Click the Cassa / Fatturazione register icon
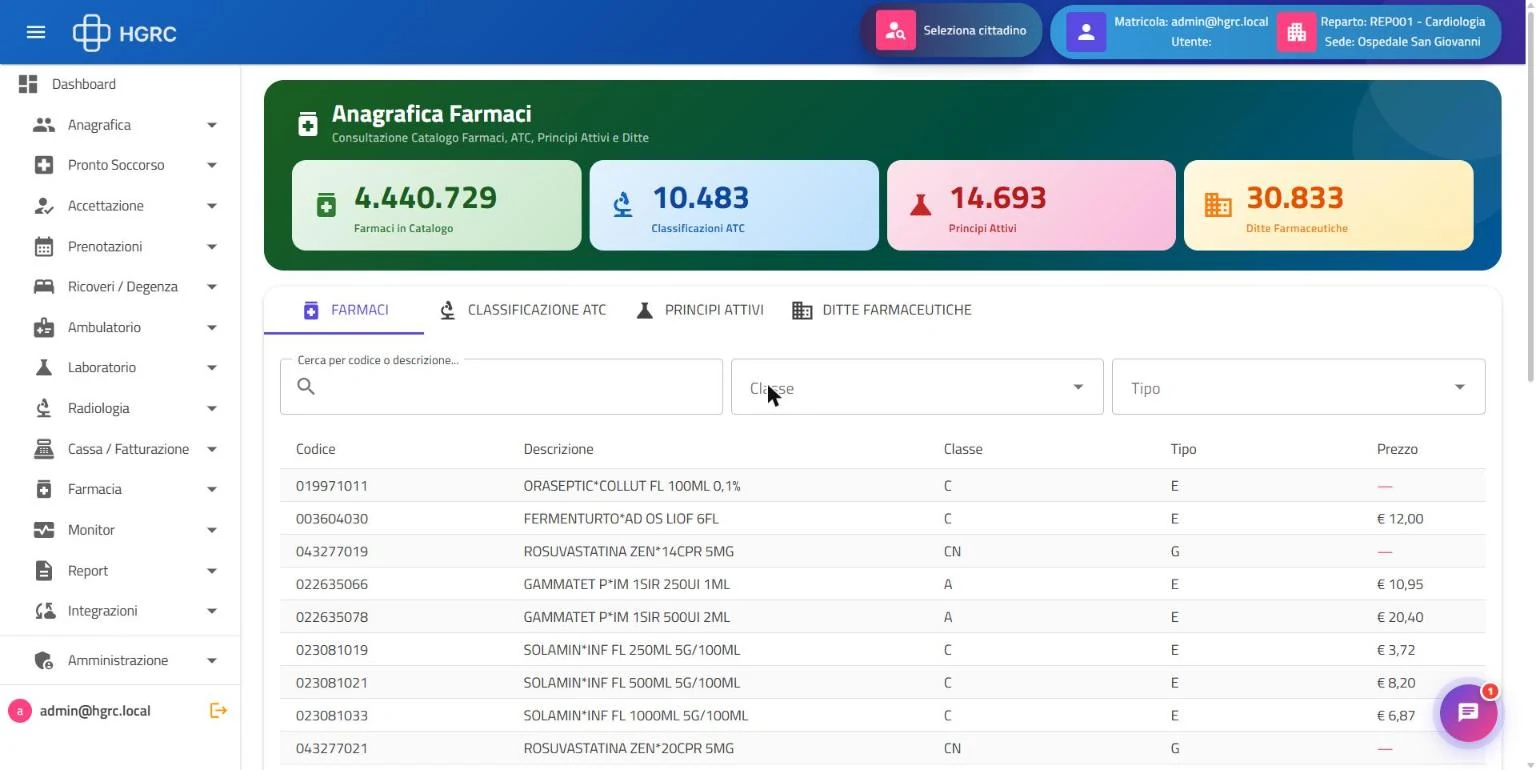Screen dimensions: 1536x770 [44, 449]
